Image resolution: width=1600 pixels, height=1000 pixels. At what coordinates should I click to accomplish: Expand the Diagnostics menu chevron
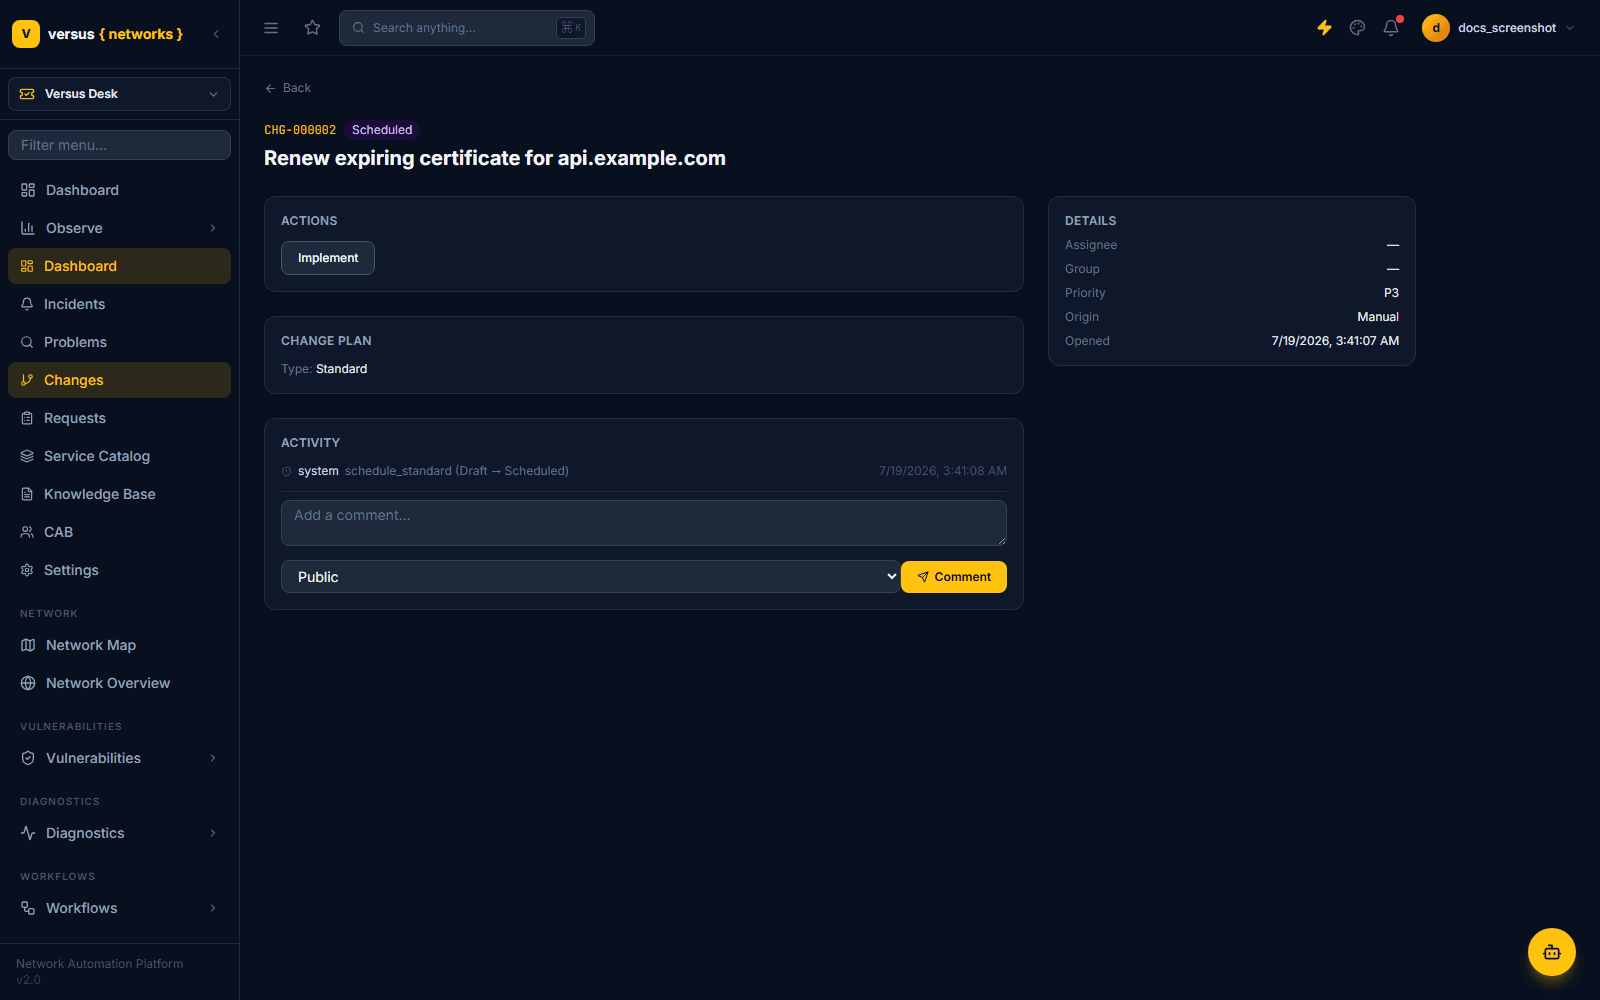[213, 833]
